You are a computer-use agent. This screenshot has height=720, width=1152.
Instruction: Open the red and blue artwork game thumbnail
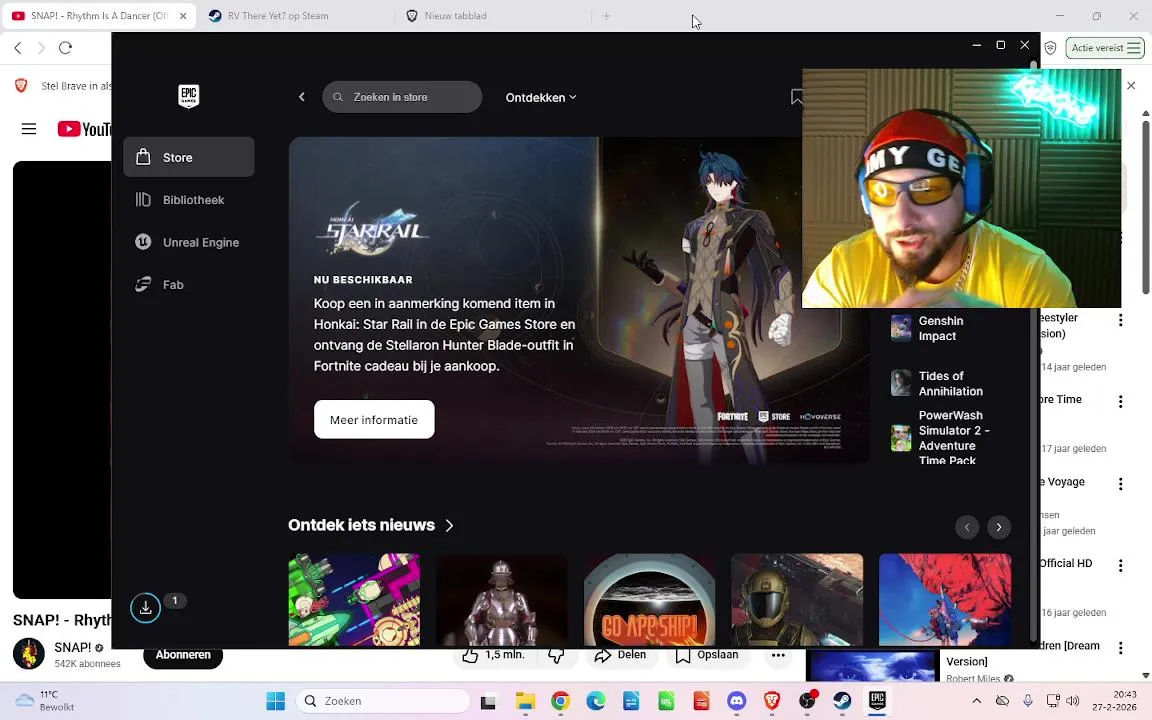tap(945, 600)
